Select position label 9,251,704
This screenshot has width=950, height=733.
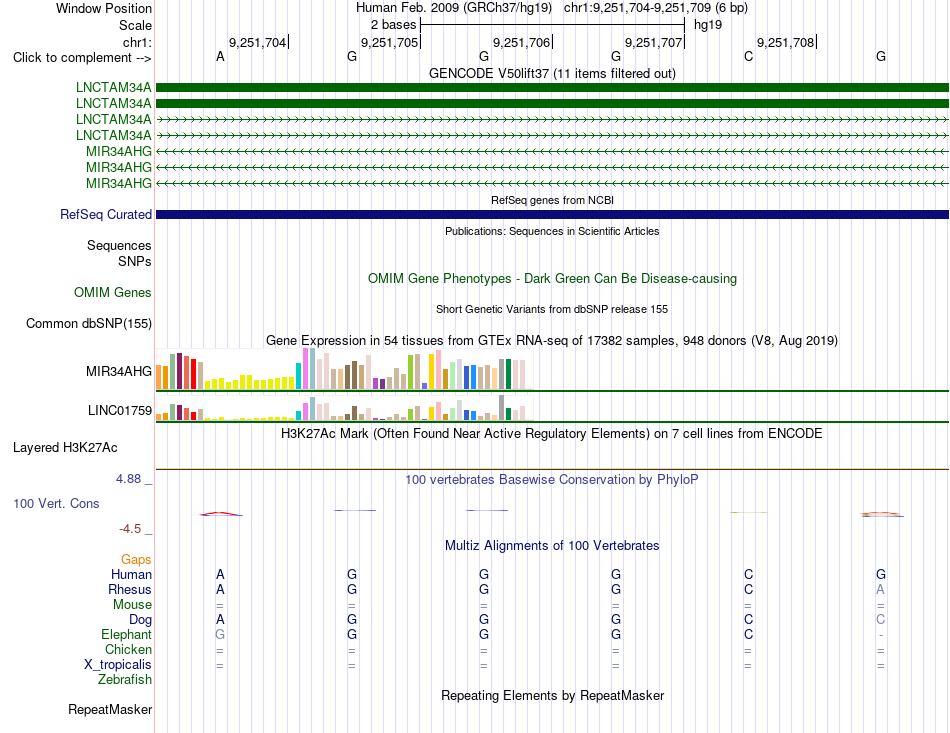(x=257, y=42)
